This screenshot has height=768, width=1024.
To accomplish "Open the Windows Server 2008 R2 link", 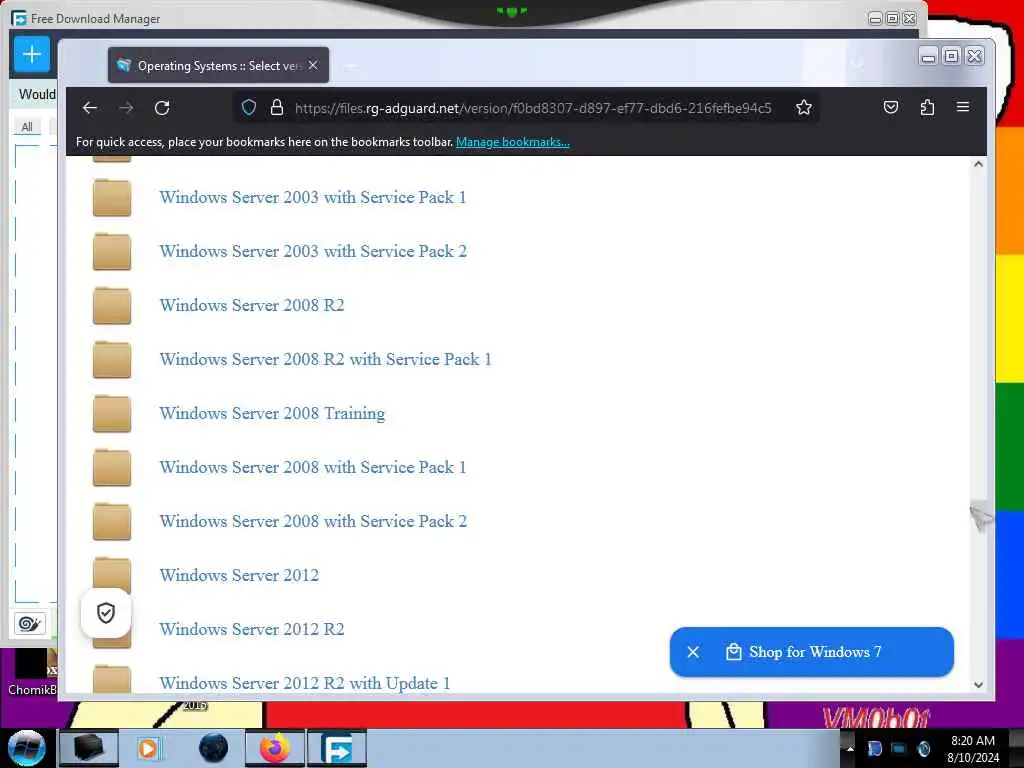I will (x=251, y=305).
